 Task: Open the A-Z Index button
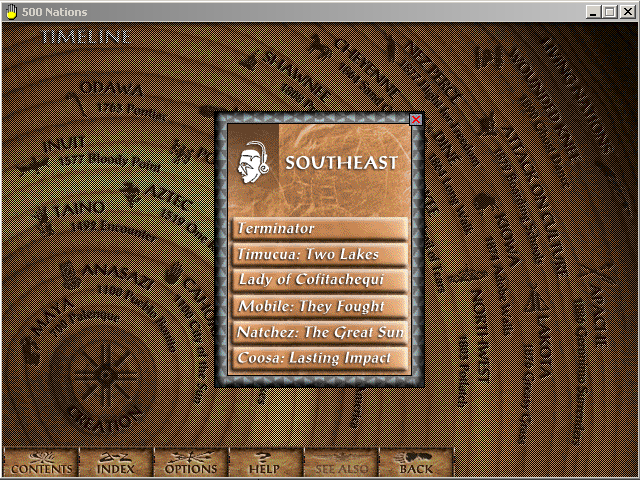pyautogui.click(x=116, y=462)
